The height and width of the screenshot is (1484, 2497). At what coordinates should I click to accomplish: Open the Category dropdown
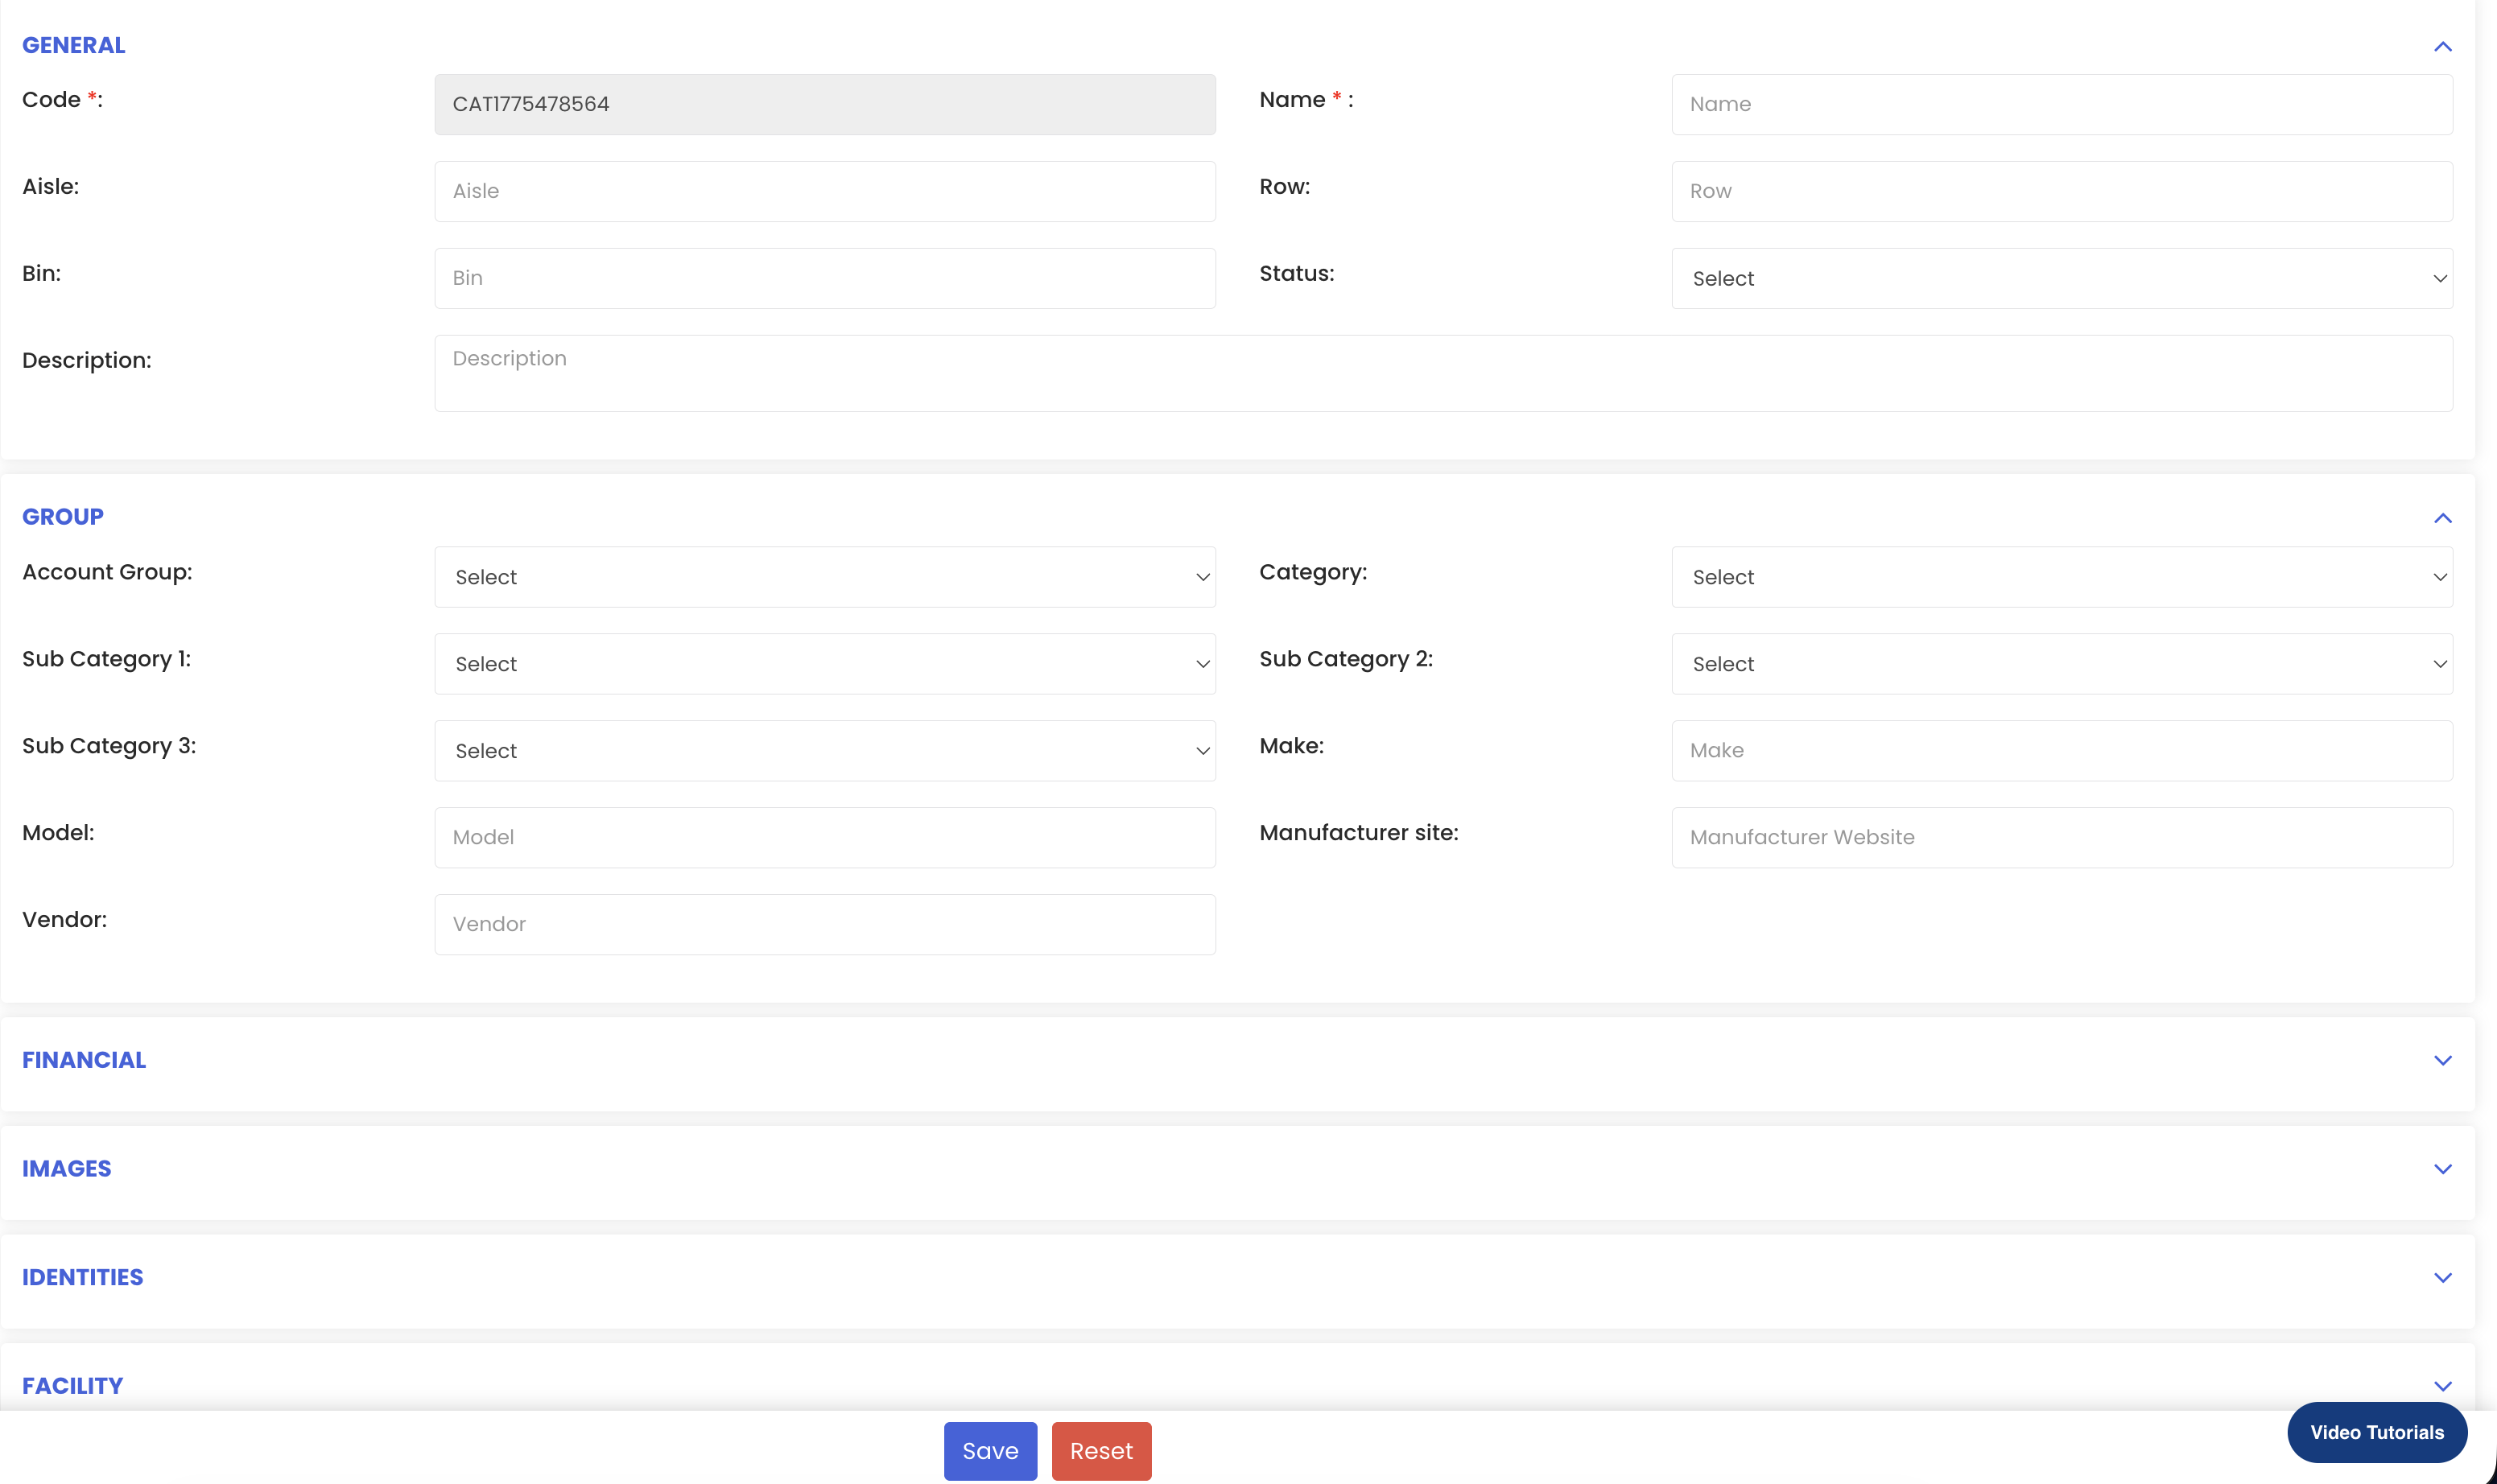click(x=2061, y=577)
